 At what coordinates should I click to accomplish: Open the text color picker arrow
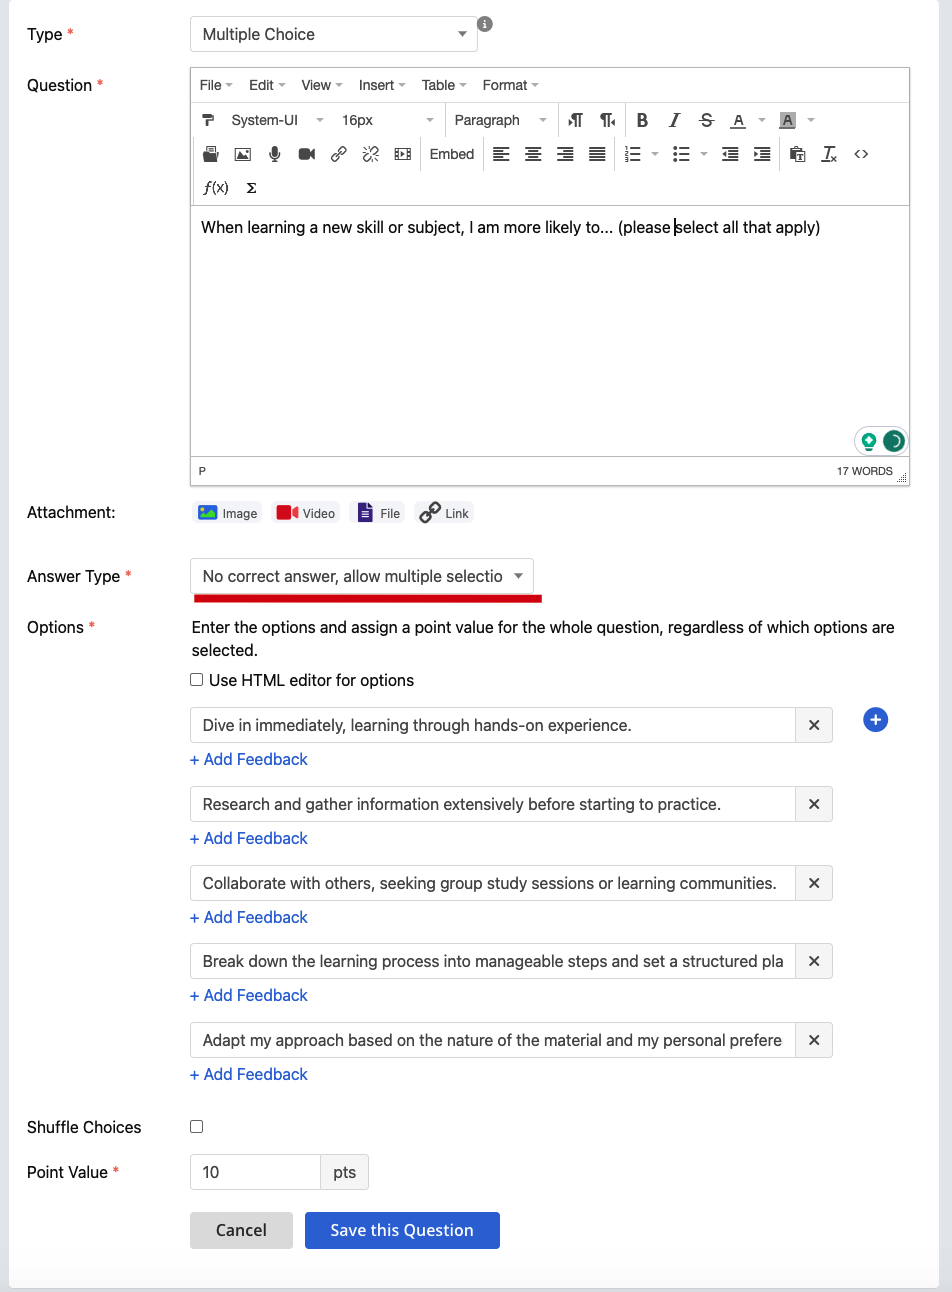[x=762, y=120]
